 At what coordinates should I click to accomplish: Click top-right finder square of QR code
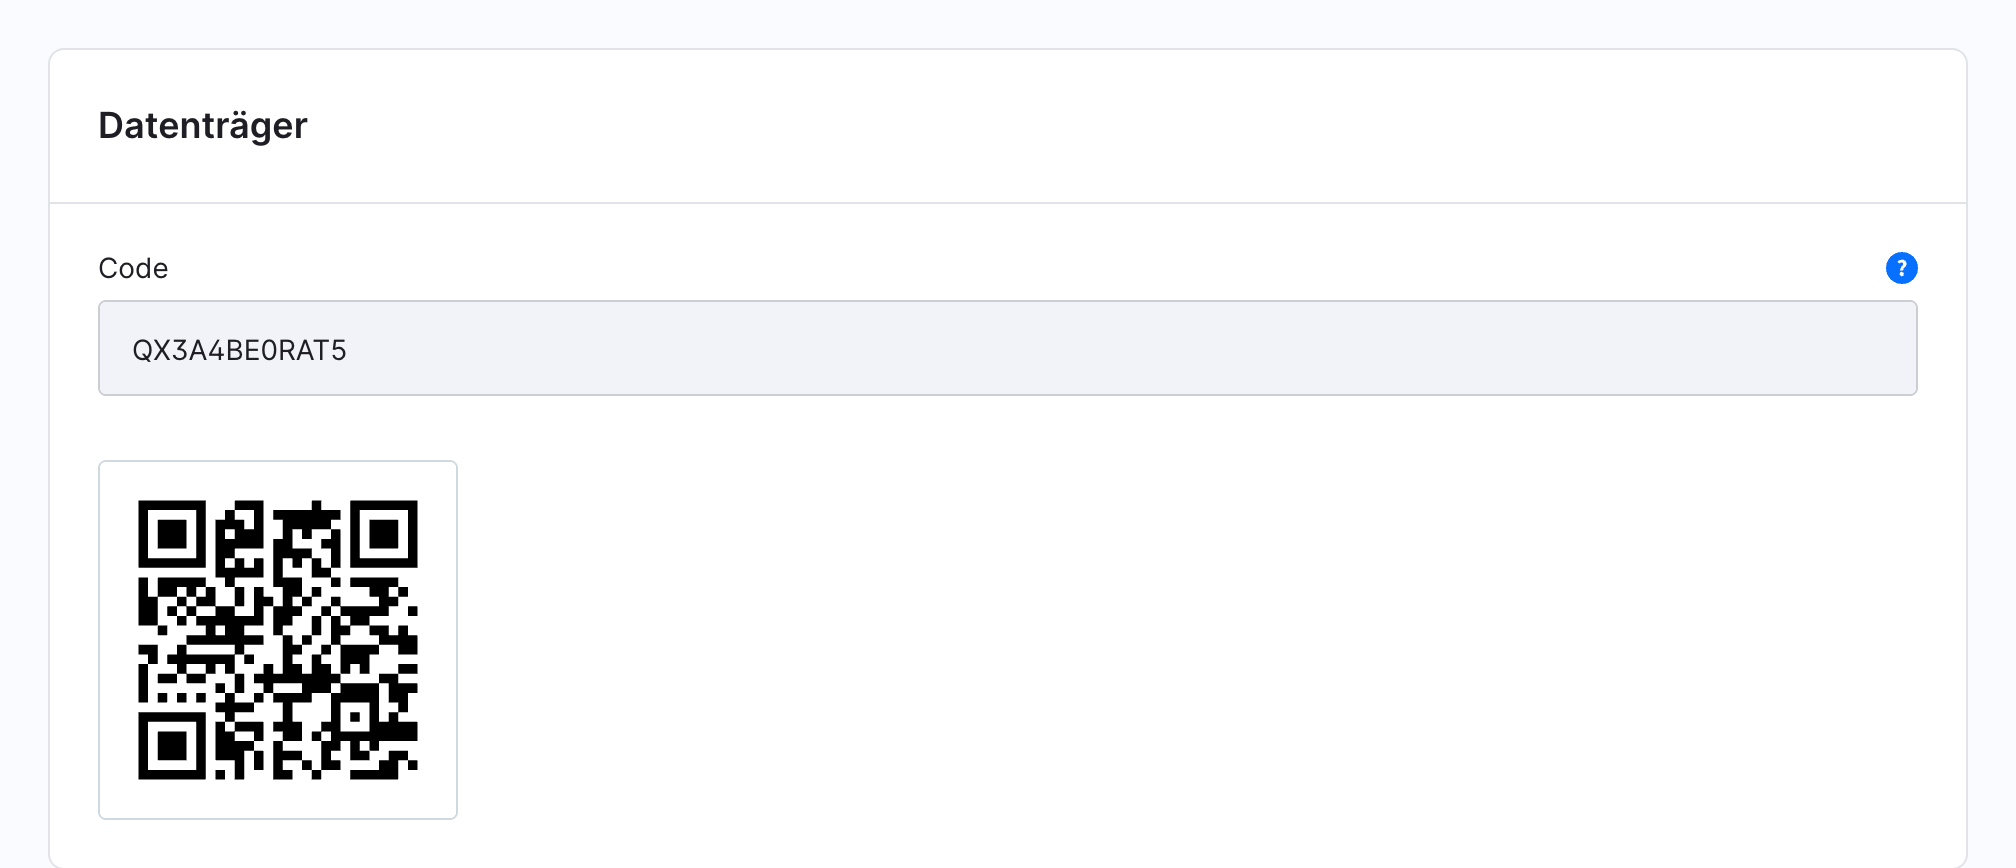[x=383, y=535]
